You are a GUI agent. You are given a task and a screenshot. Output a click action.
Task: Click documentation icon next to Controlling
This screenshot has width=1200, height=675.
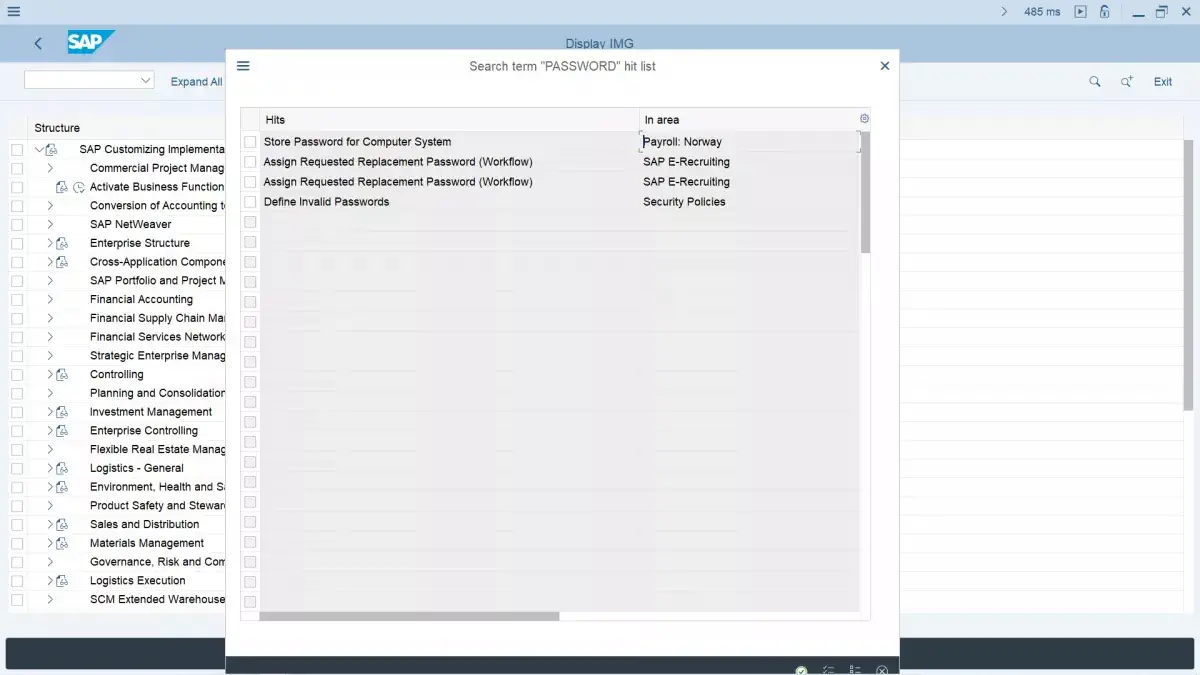(x=62, y=374)
